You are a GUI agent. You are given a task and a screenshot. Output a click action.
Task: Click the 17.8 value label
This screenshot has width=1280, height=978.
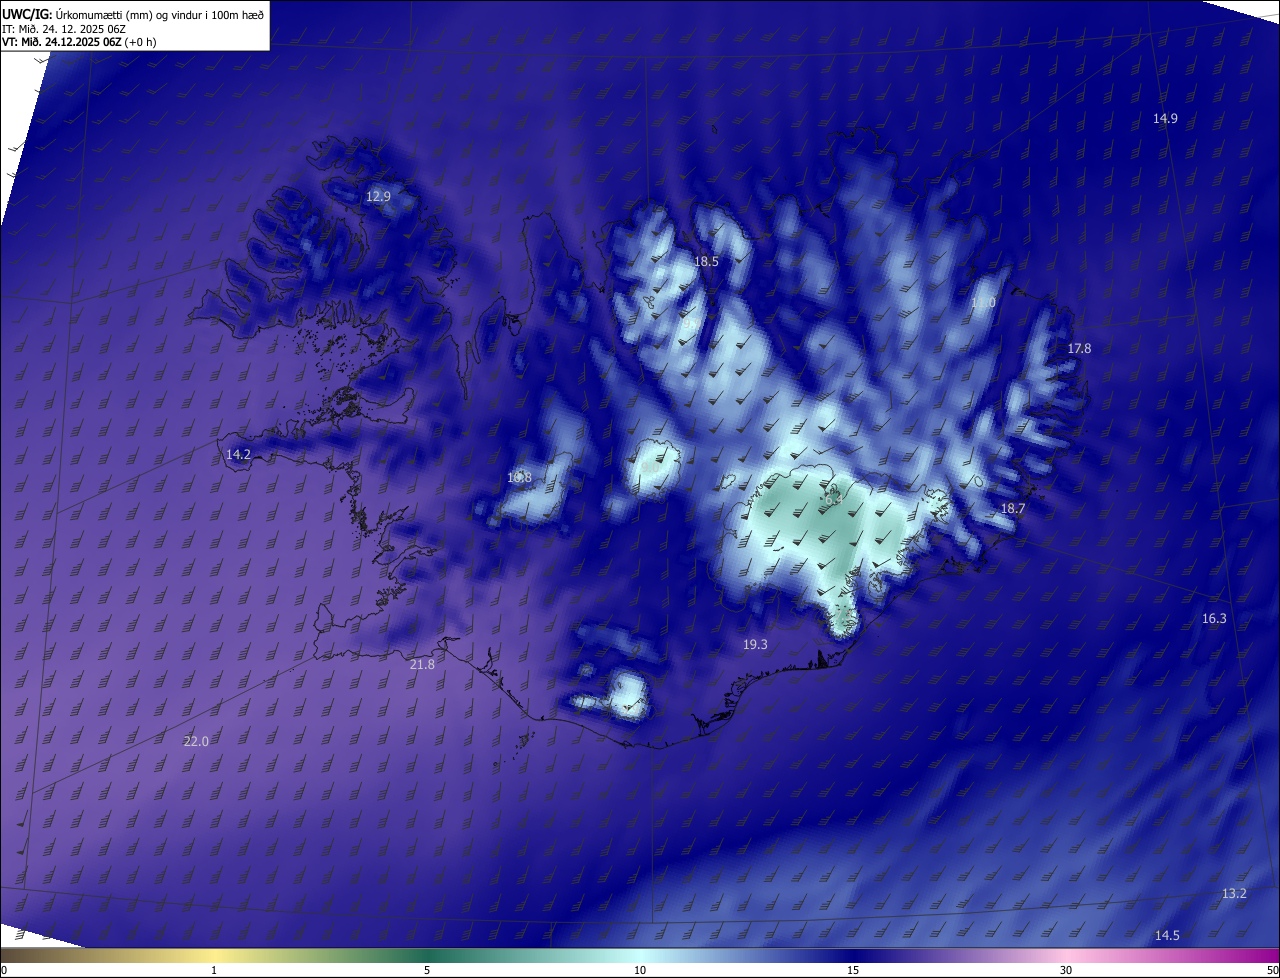(1079, 348)
